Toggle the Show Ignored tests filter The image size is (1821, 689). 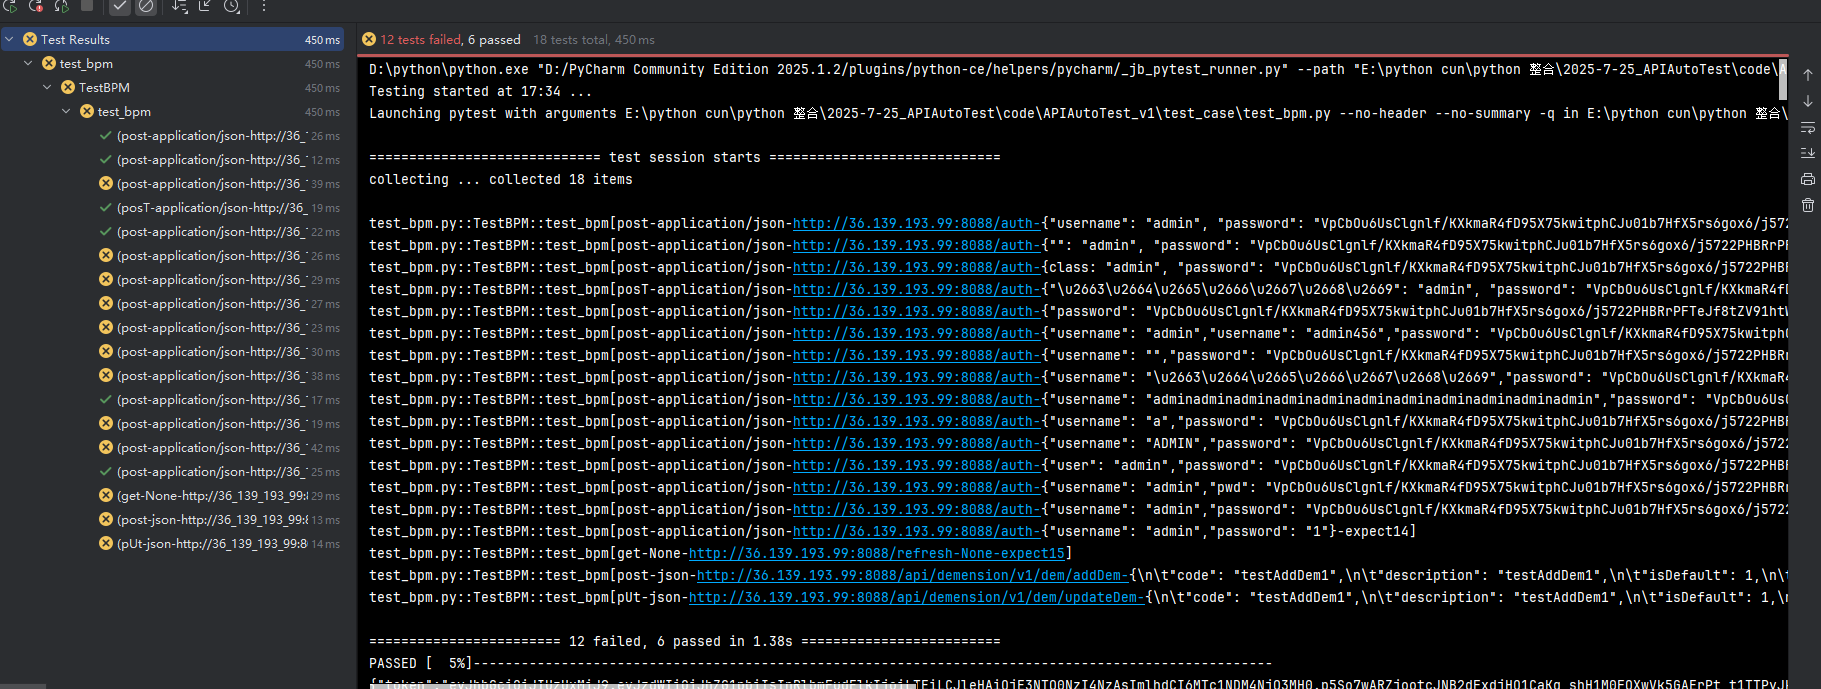tap(146, 6)
